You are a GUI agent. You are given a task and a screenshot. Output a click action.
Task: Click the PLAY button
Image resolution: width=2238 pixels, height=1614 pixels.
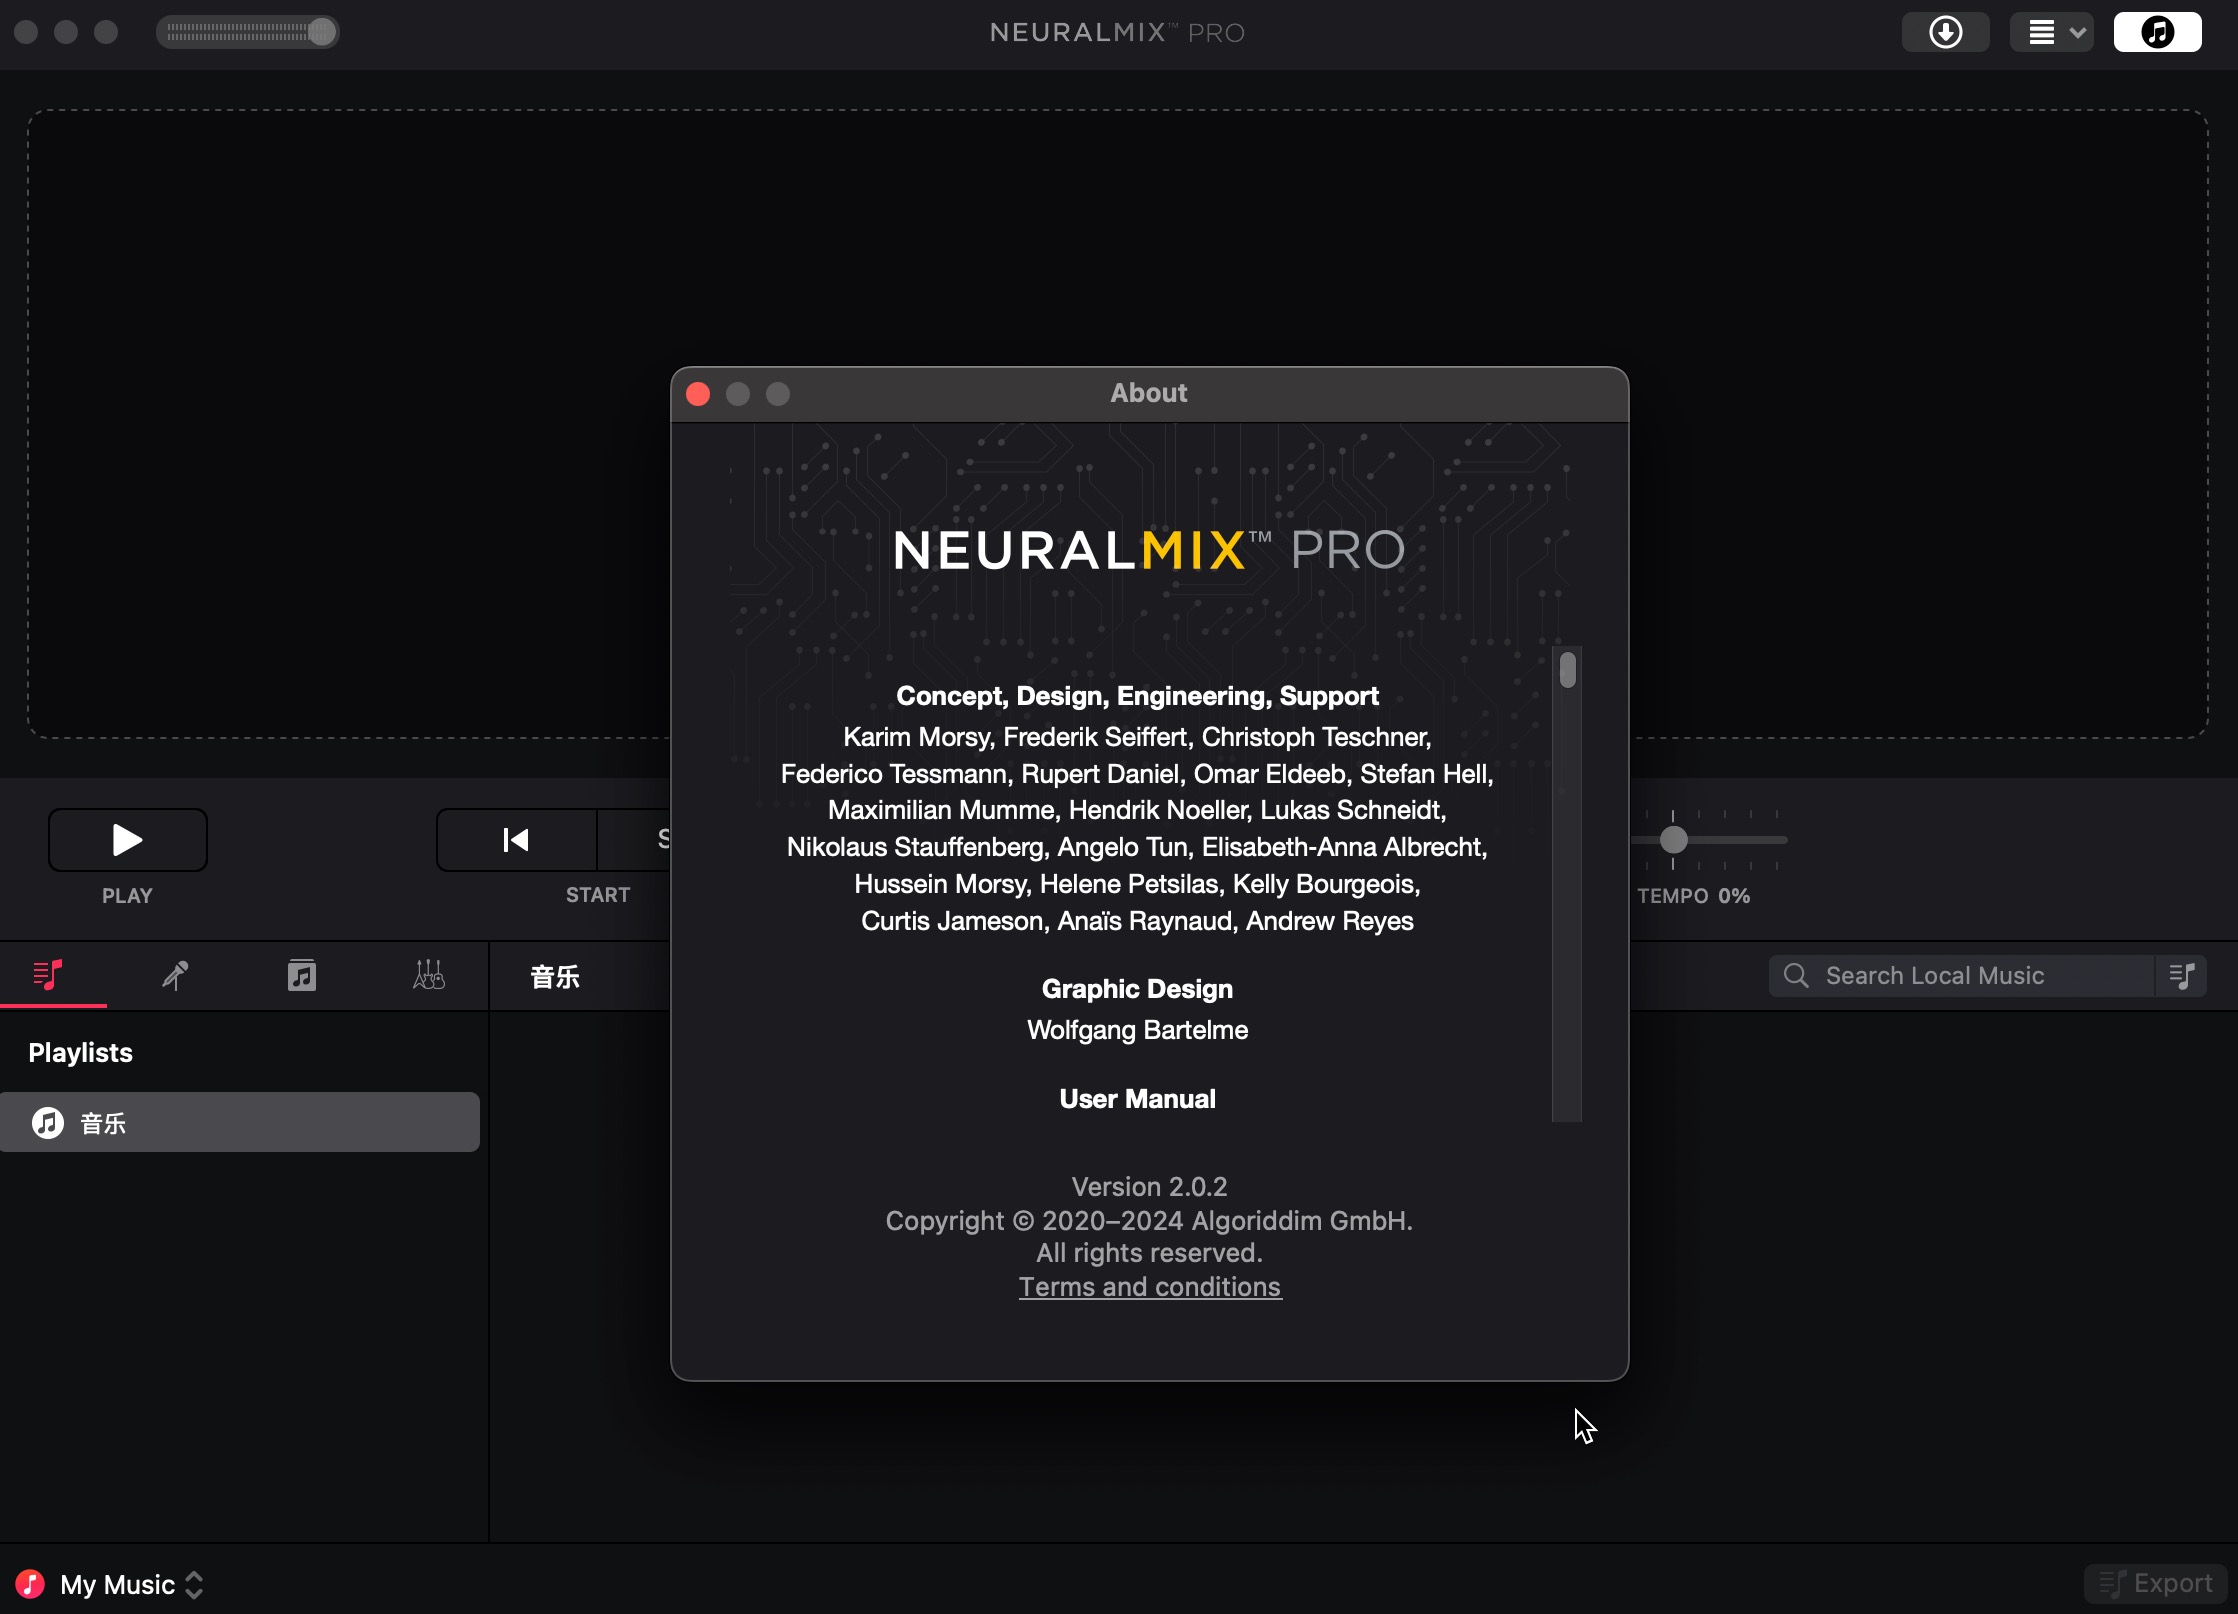[128, 839]
